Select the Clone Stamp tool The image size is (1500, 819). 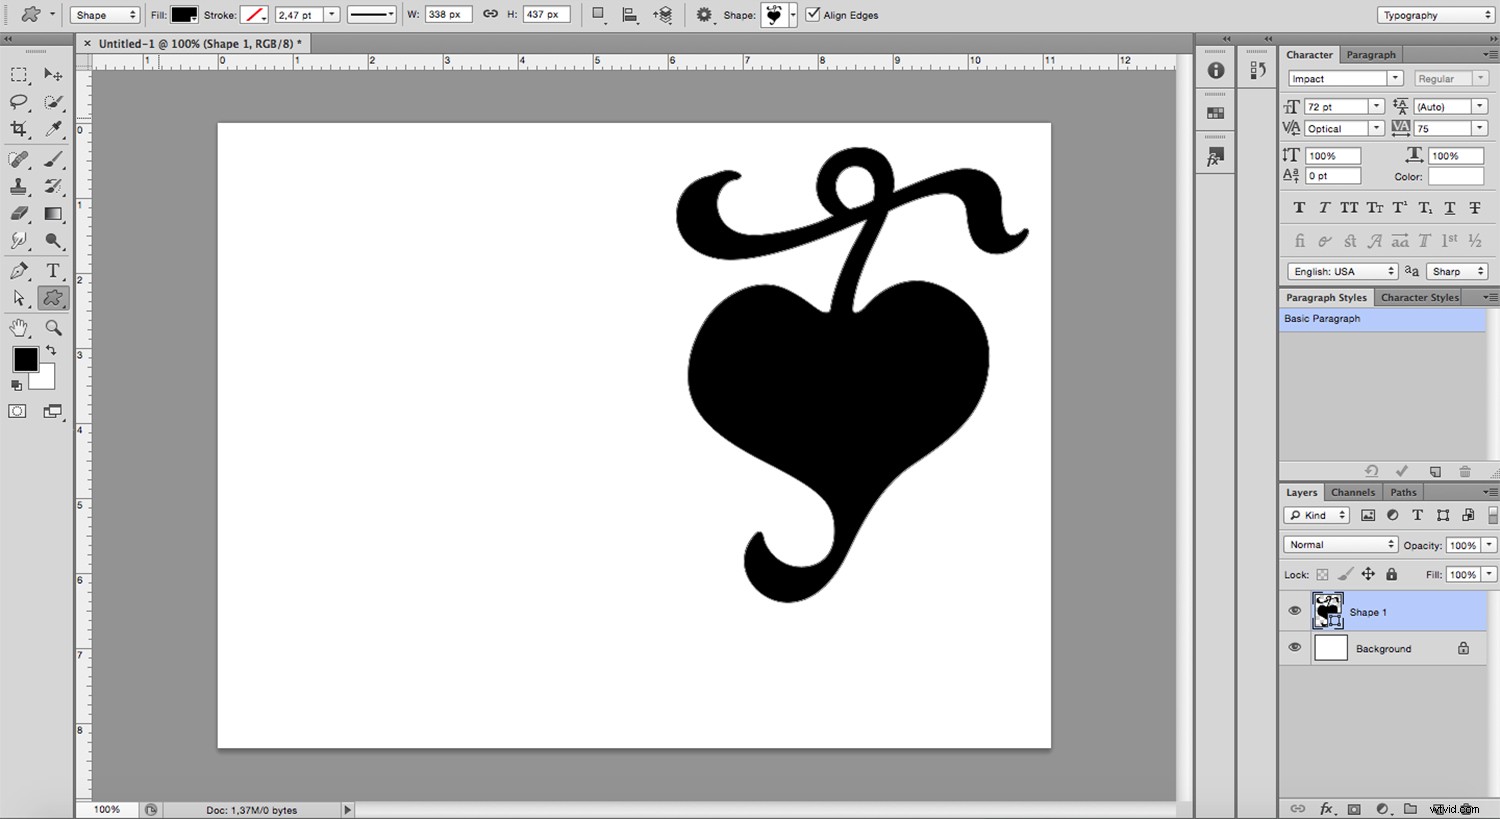coord(18,186)
